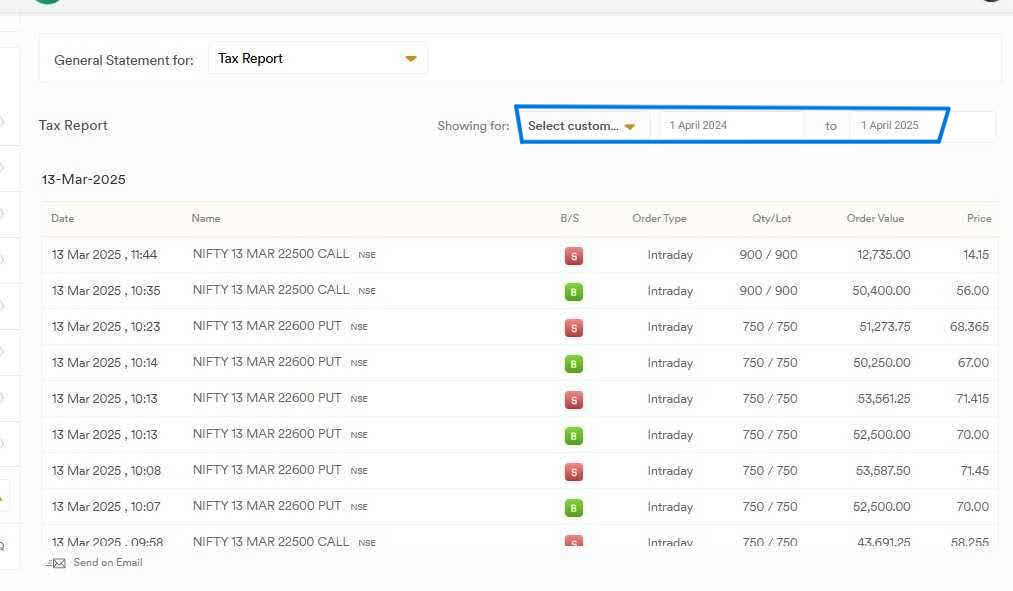1013x591 pixels.
Task: Click the Date column header
Action: 63,218
